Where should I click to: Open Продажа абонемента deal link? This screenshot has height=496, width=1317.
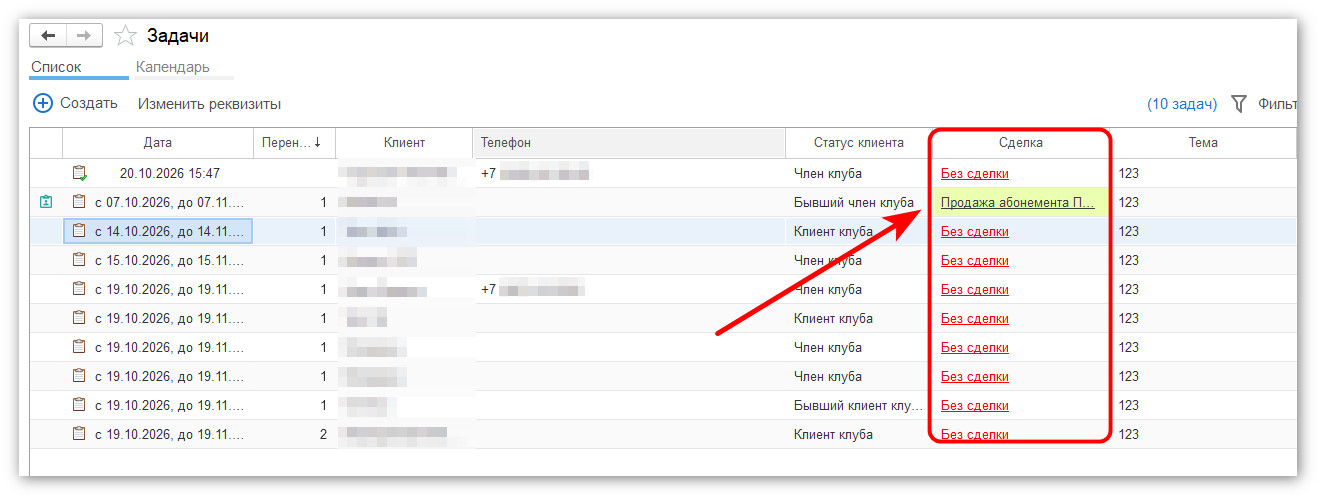tap(1018, 202)
